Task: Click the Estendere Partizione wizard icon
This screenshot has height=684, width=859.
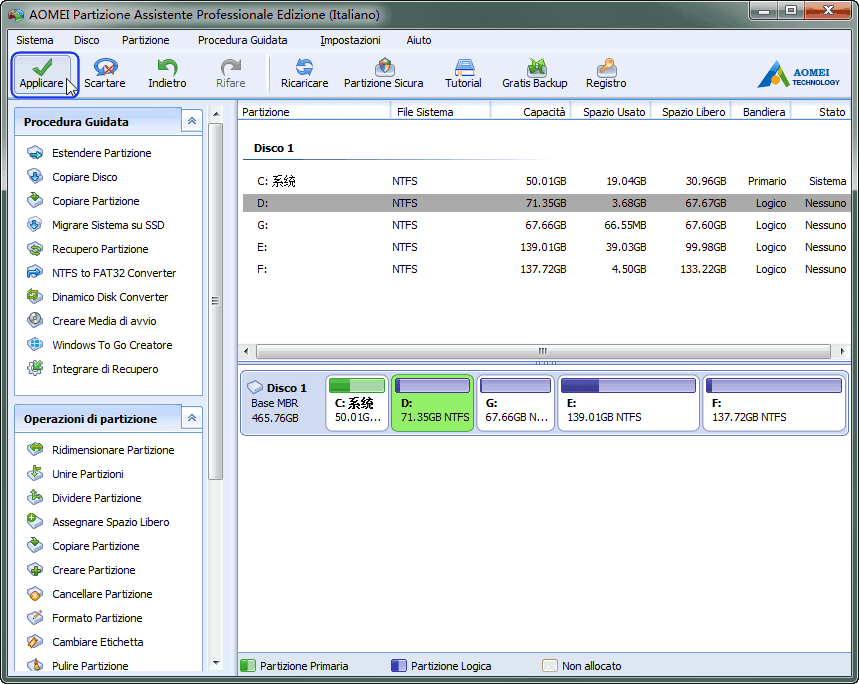Action: tap(35, 153)
